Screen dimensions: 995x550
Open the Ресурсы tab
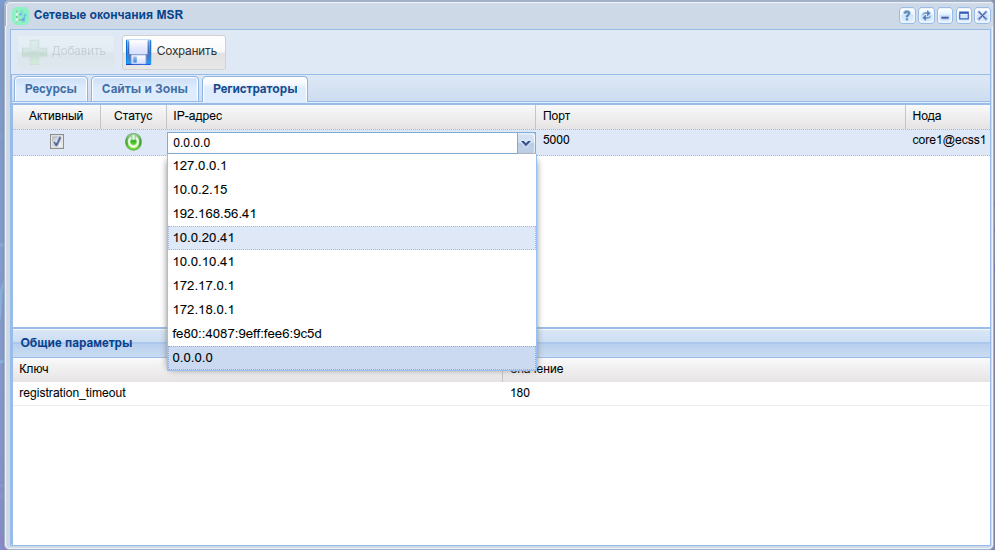point(51,89)
